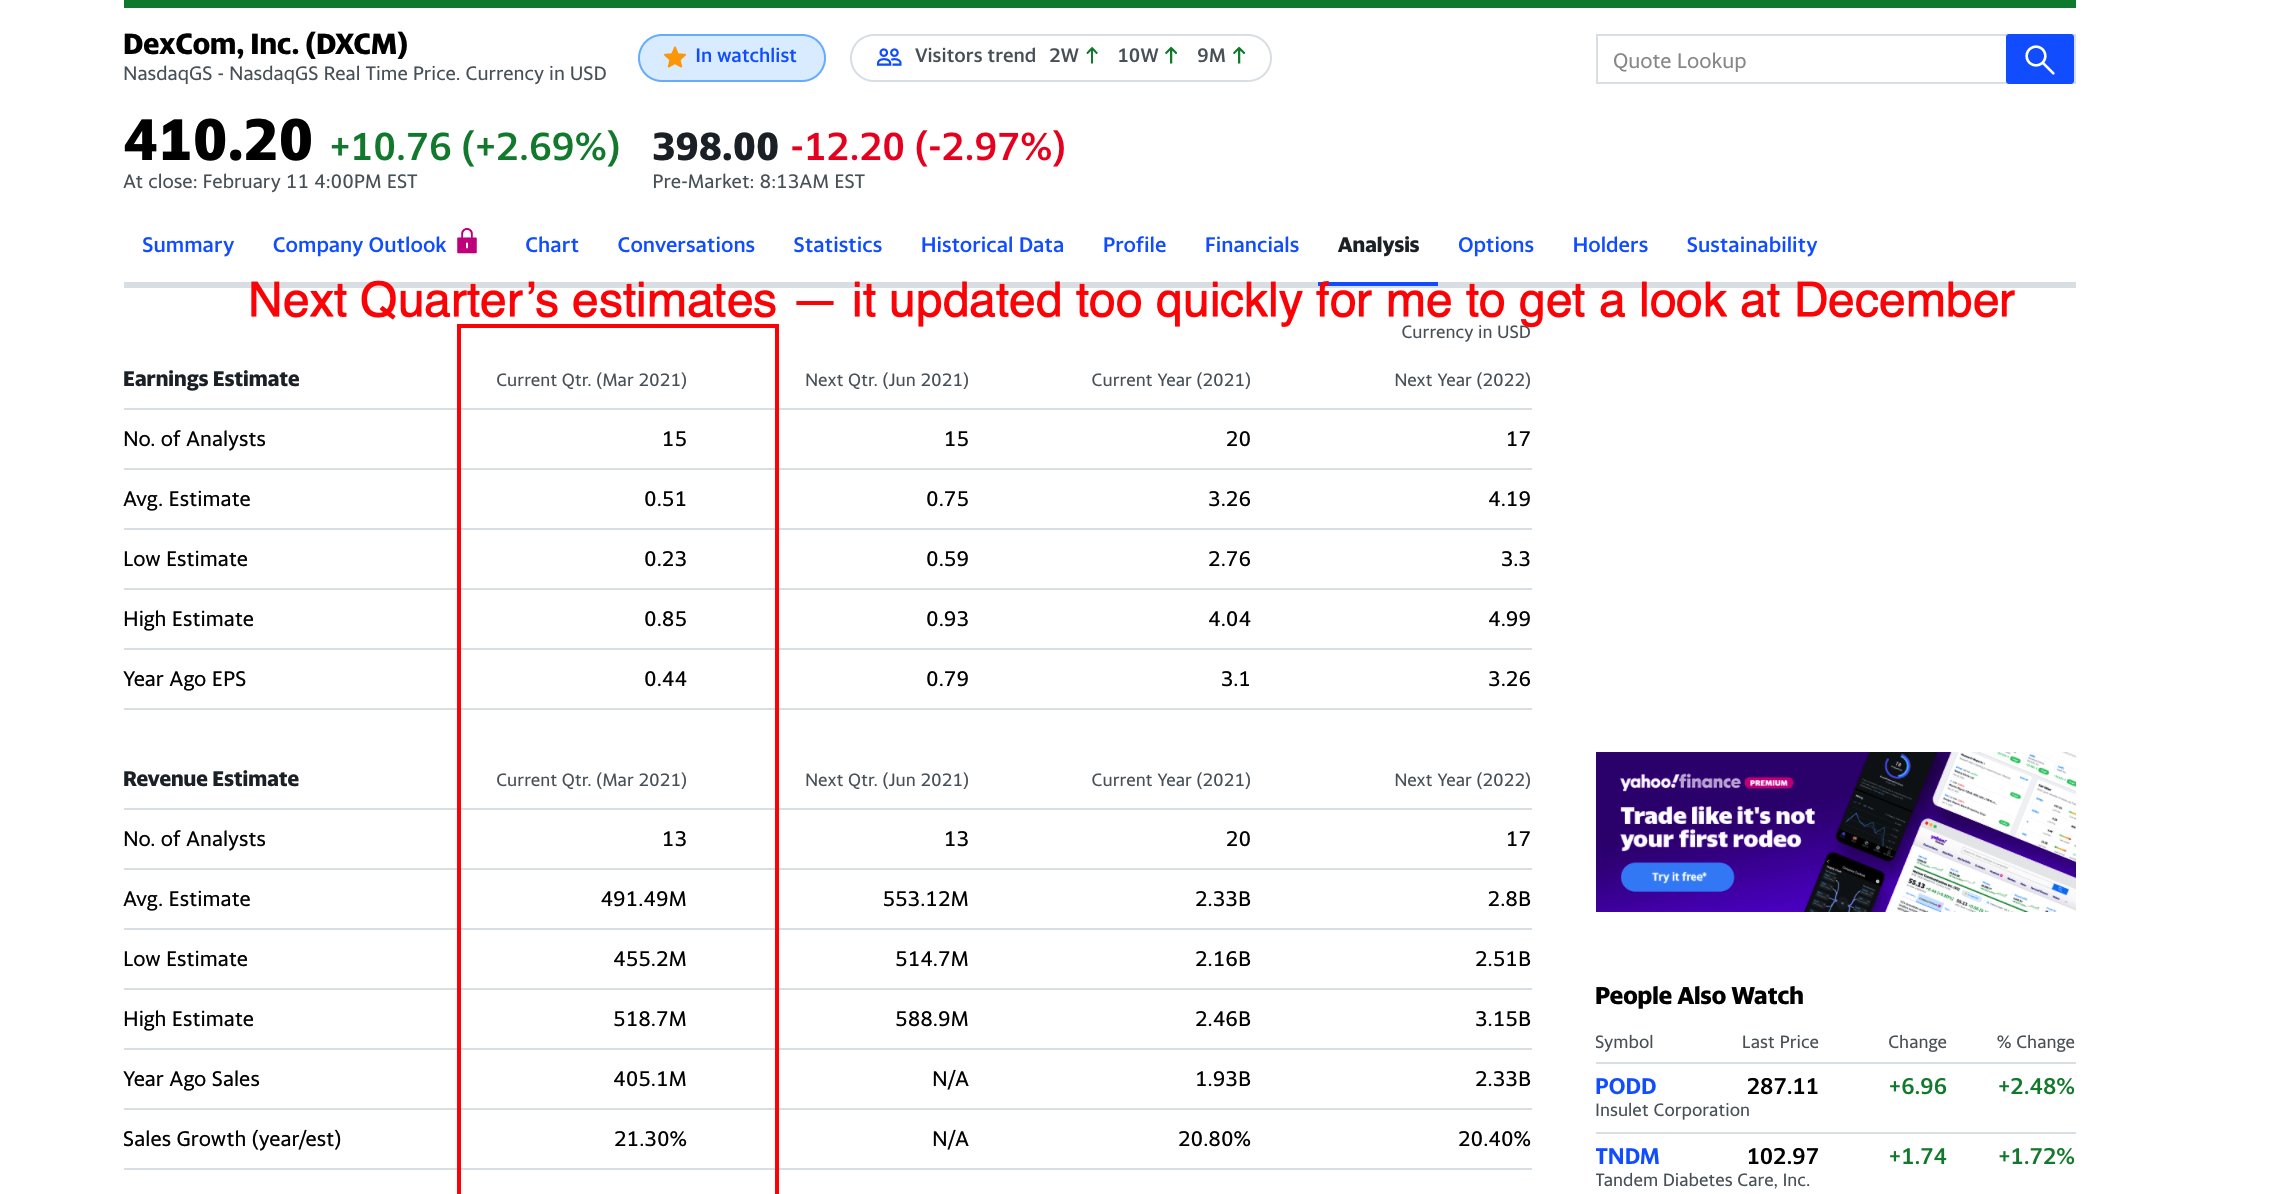Screen dimensions: 2284x1194
Task: Click the 398.00 pre-market price
Action: pyautogui.click(x=715, y=147)
